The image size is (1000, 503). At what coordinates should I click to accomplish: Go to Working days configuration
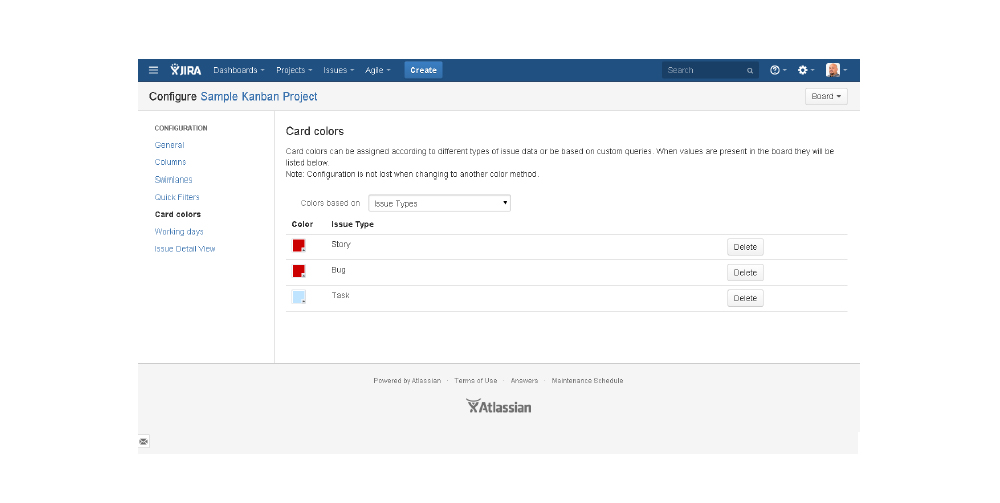tap(179, 231)
